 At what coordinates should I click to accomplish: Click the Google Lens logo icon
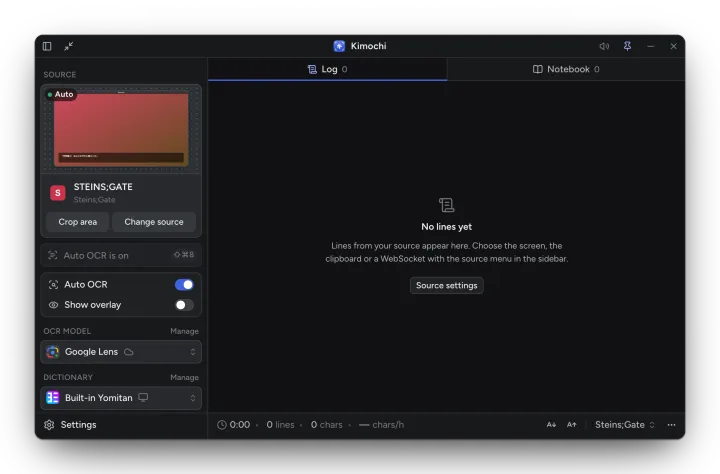pos(53,352)
